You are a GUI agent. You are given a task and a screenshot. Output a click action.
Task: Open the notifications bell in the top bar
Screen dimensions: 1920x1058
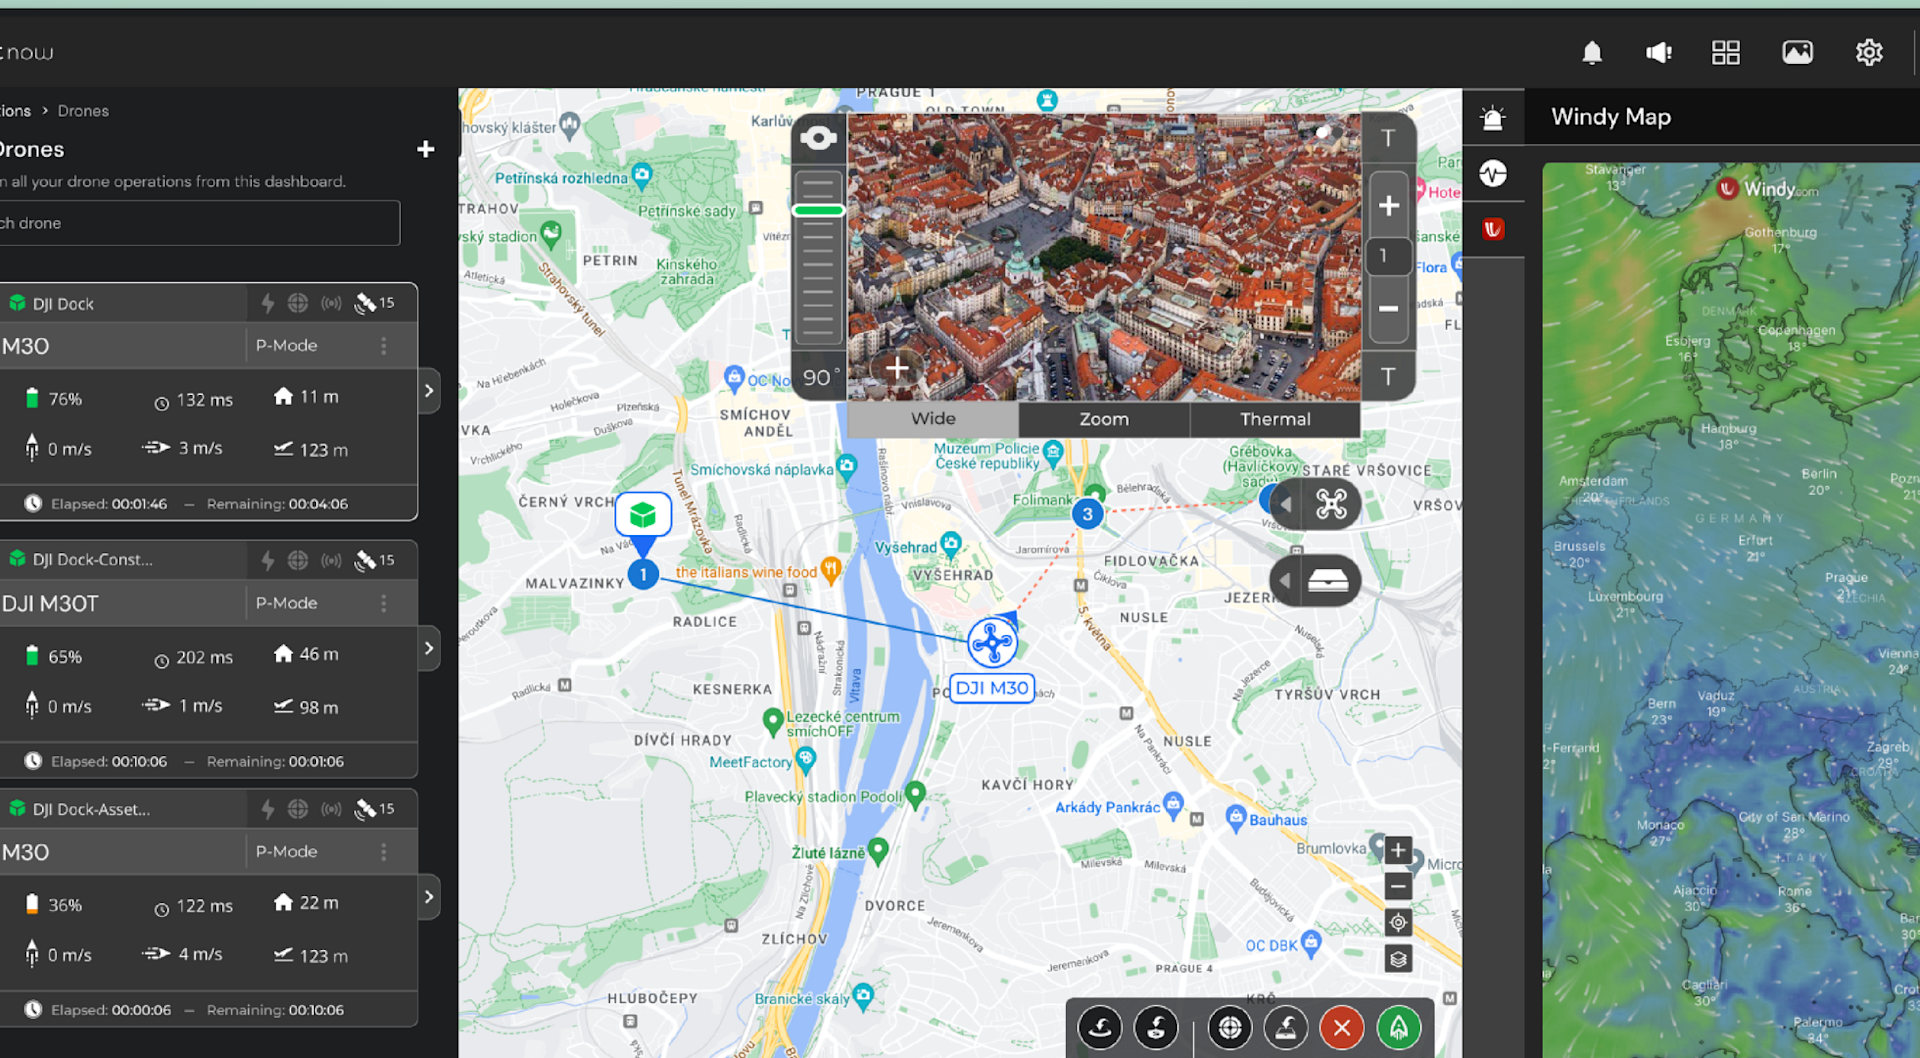[x=1592, y=52]
